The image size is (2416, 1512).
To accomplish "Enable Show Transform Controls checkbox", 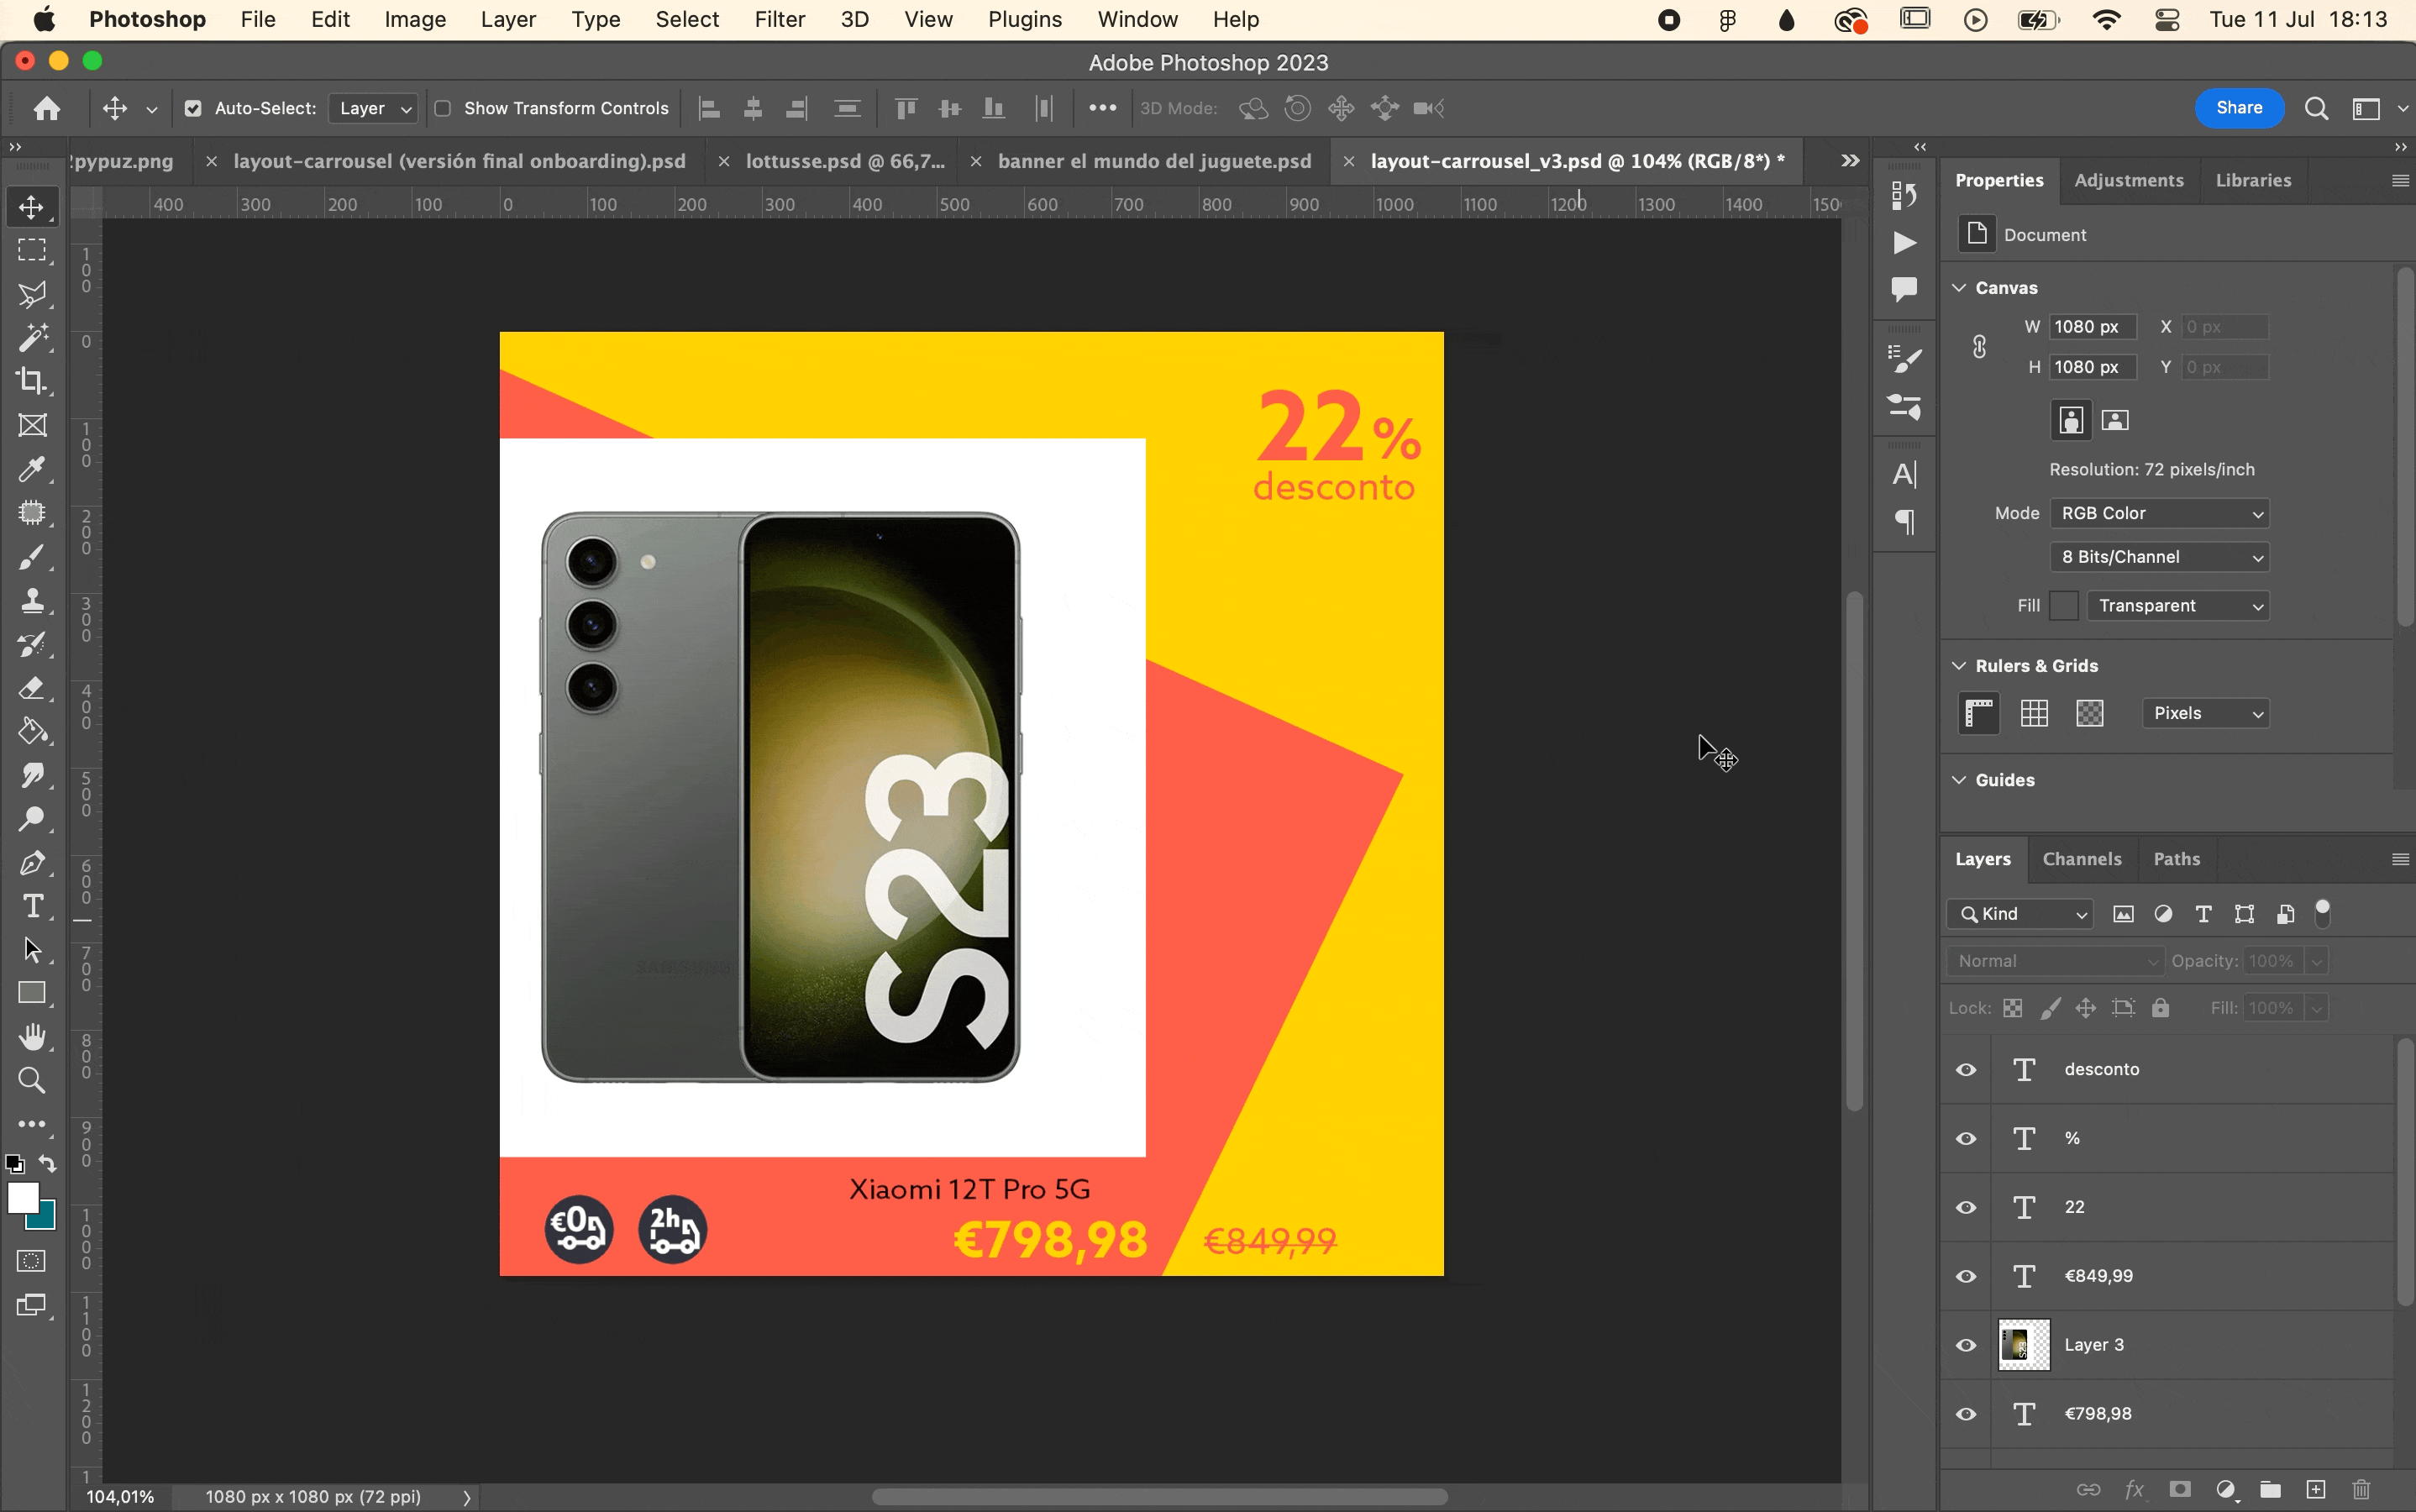I will pyautogui.click(x=442, y=108).
